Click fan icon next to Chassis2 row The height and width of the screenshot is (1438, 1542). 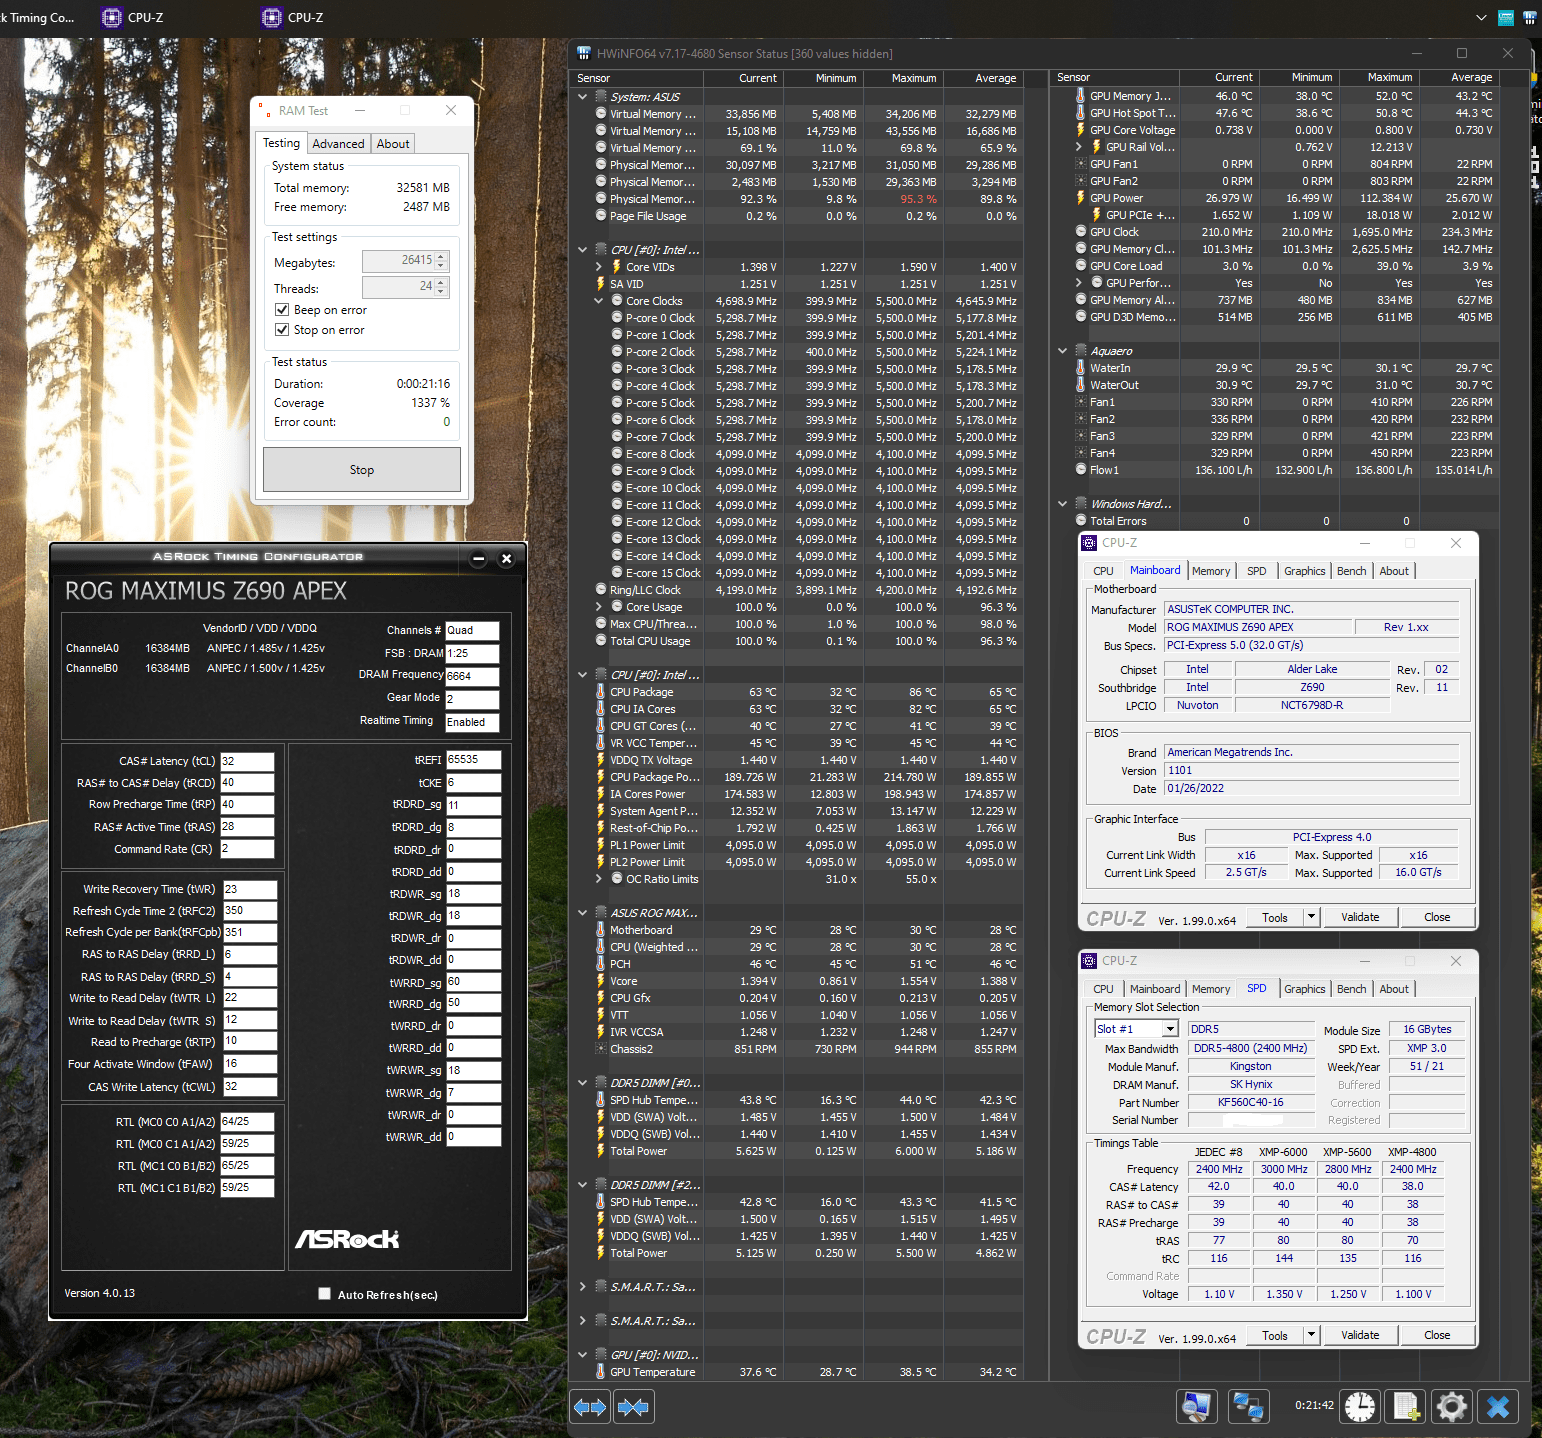(x=600, y=1049)
